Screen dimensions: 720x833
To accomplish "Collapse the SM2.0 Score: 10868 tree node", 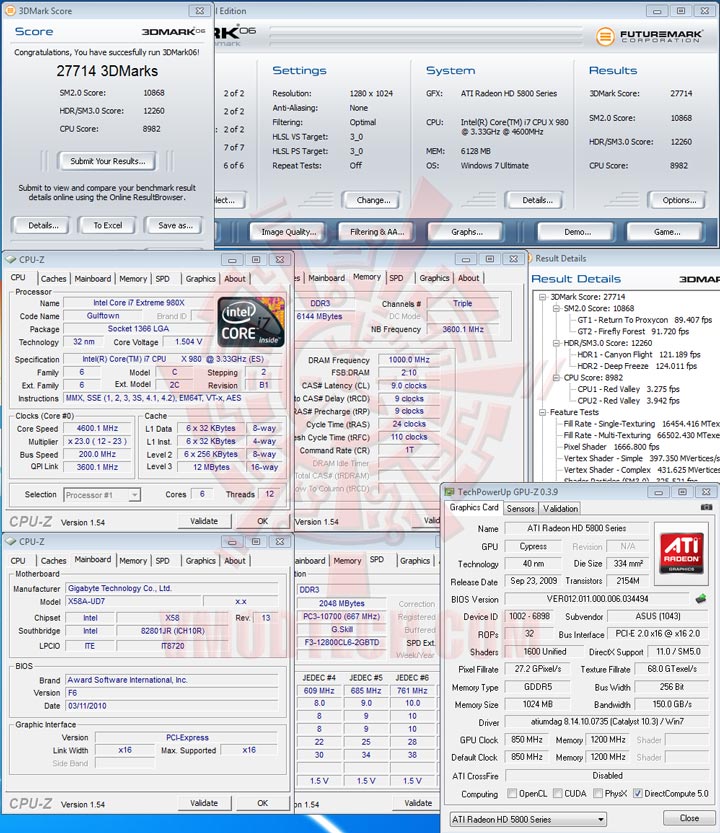I will point(556,309).
